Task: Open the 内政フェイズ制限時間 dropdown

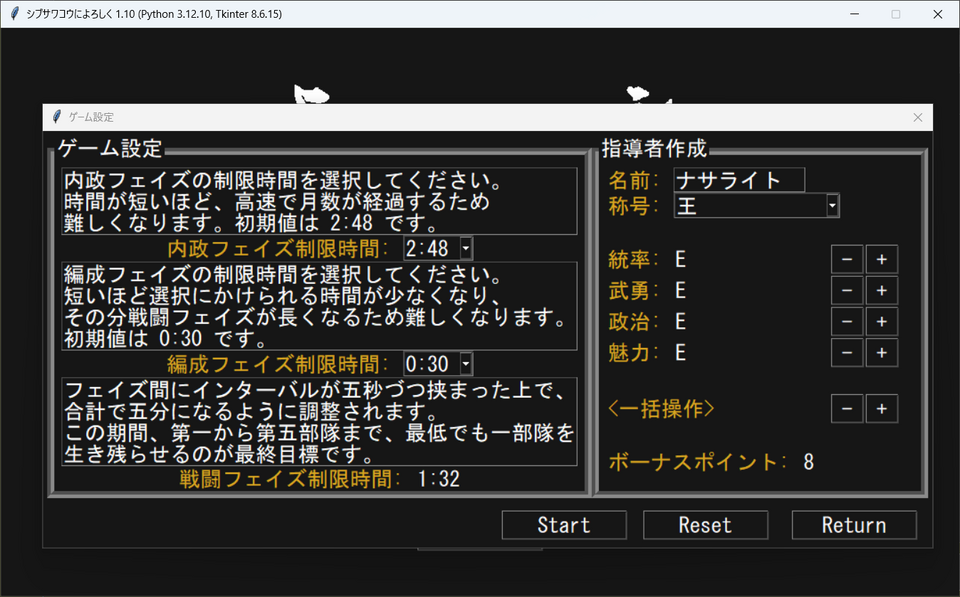Action: (x=466, y=248)
